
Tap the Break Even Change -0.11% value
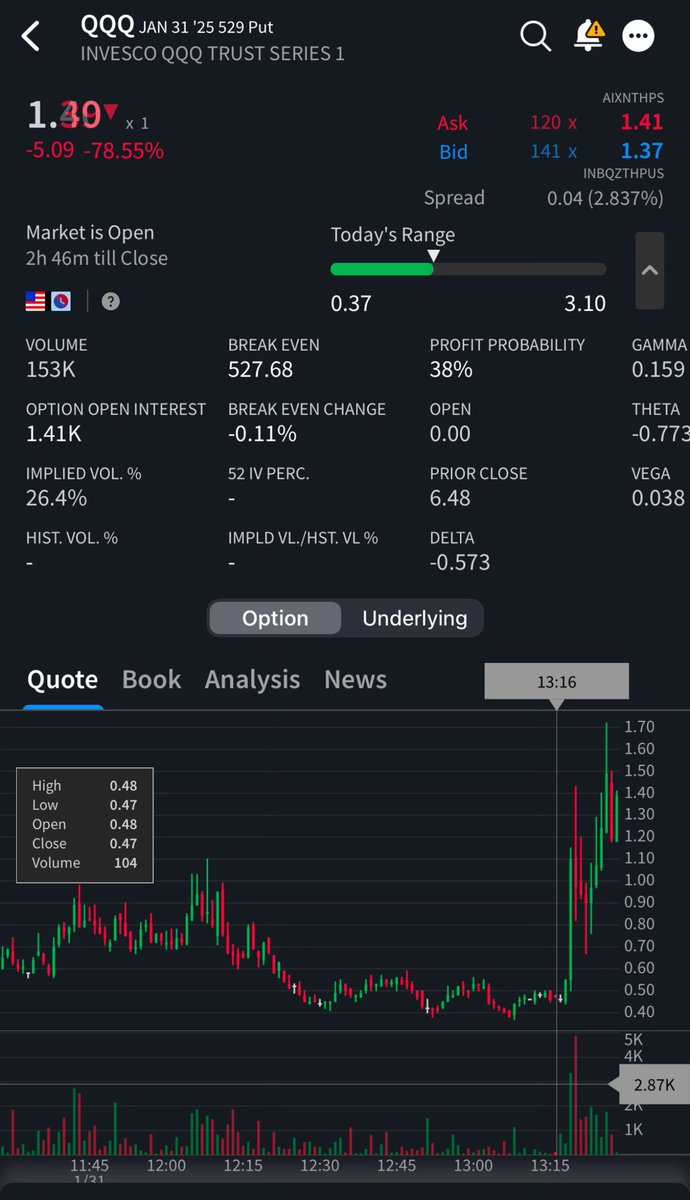(x=262, y=433)
